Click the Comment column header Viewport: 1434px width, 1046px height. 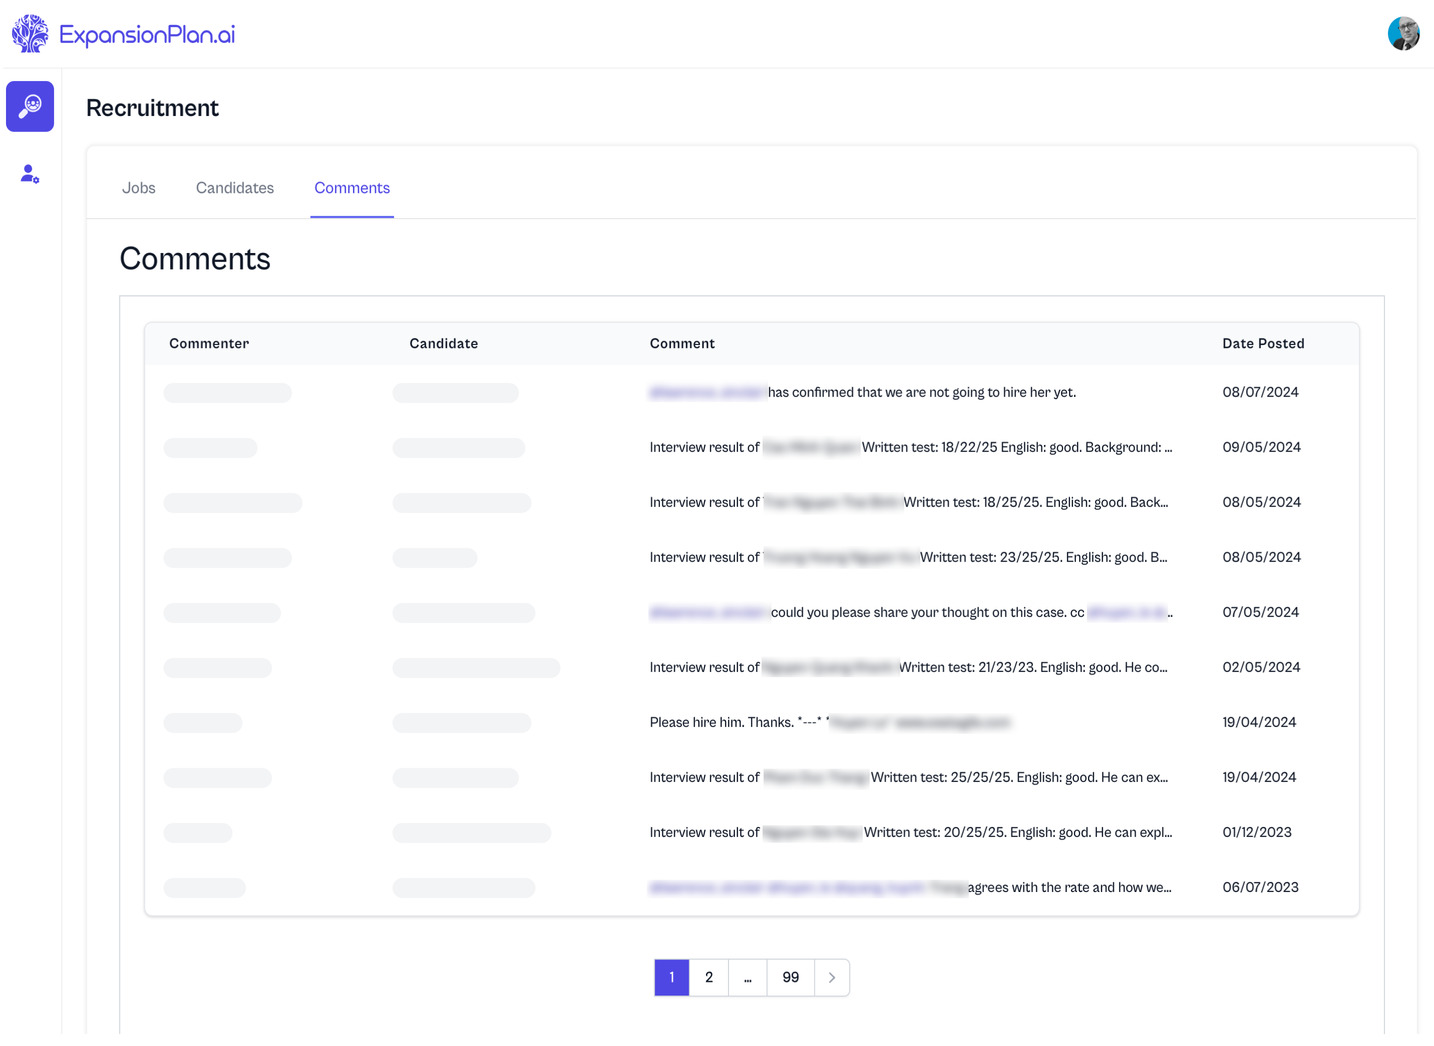click(682, 344)
